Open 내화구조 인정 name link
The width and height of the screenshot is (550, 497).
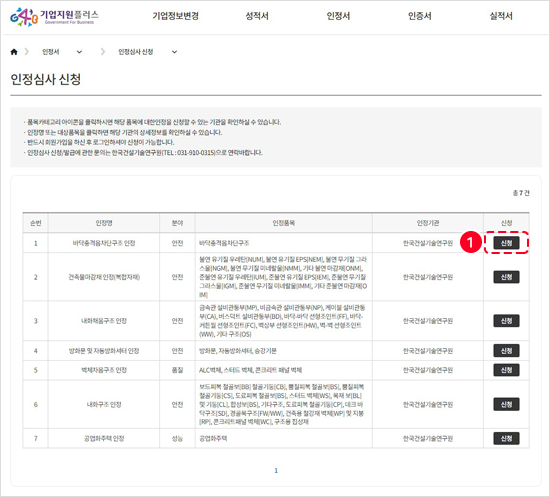click(104, 404)
